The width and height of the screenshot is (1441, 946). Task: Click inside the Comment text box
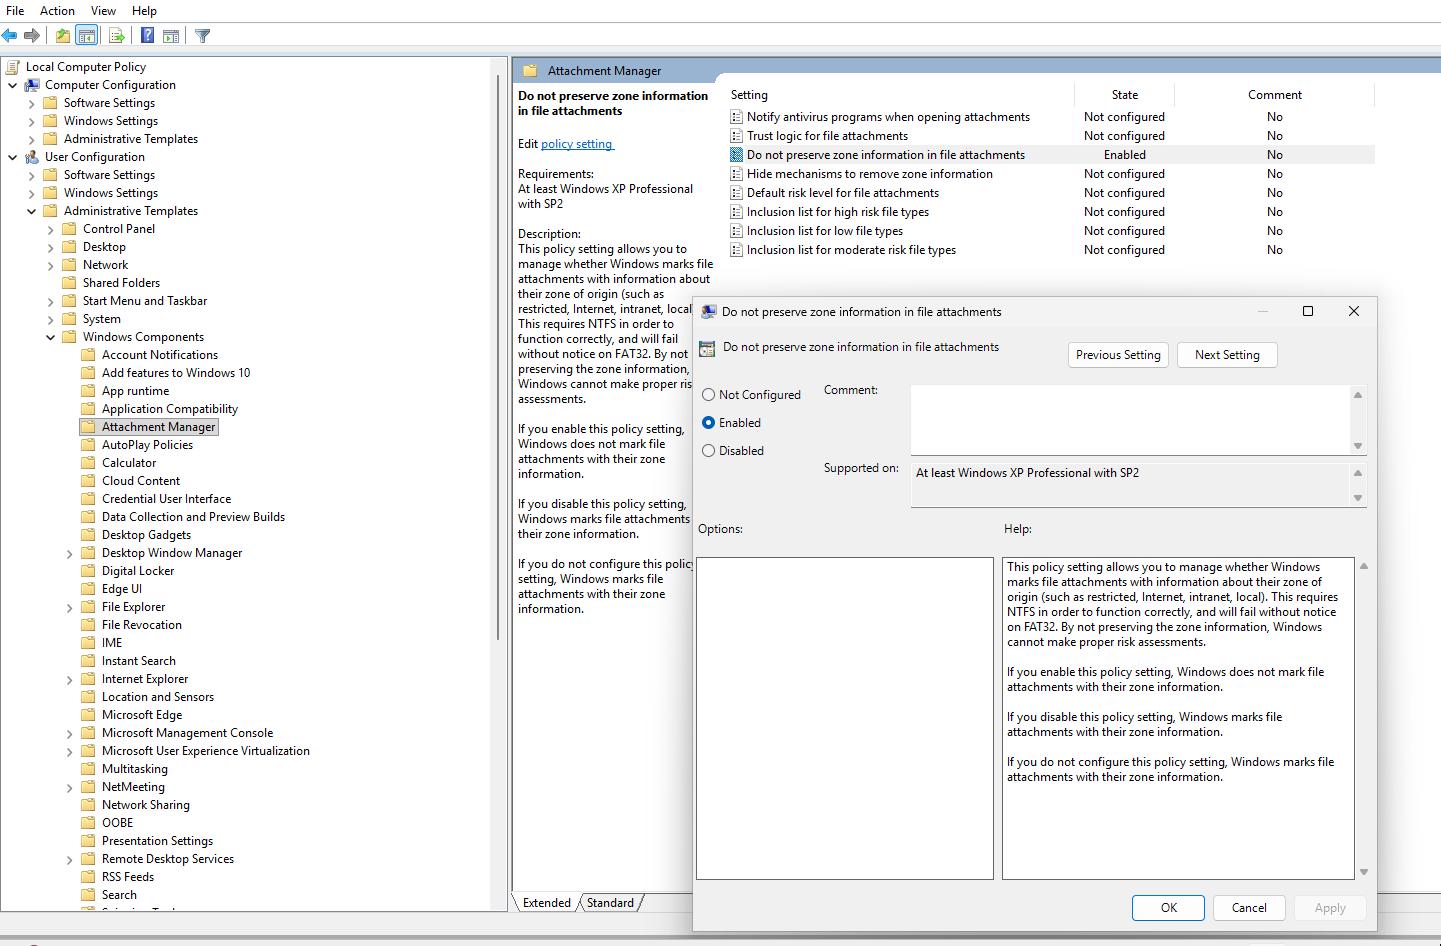coord(1130,420)
